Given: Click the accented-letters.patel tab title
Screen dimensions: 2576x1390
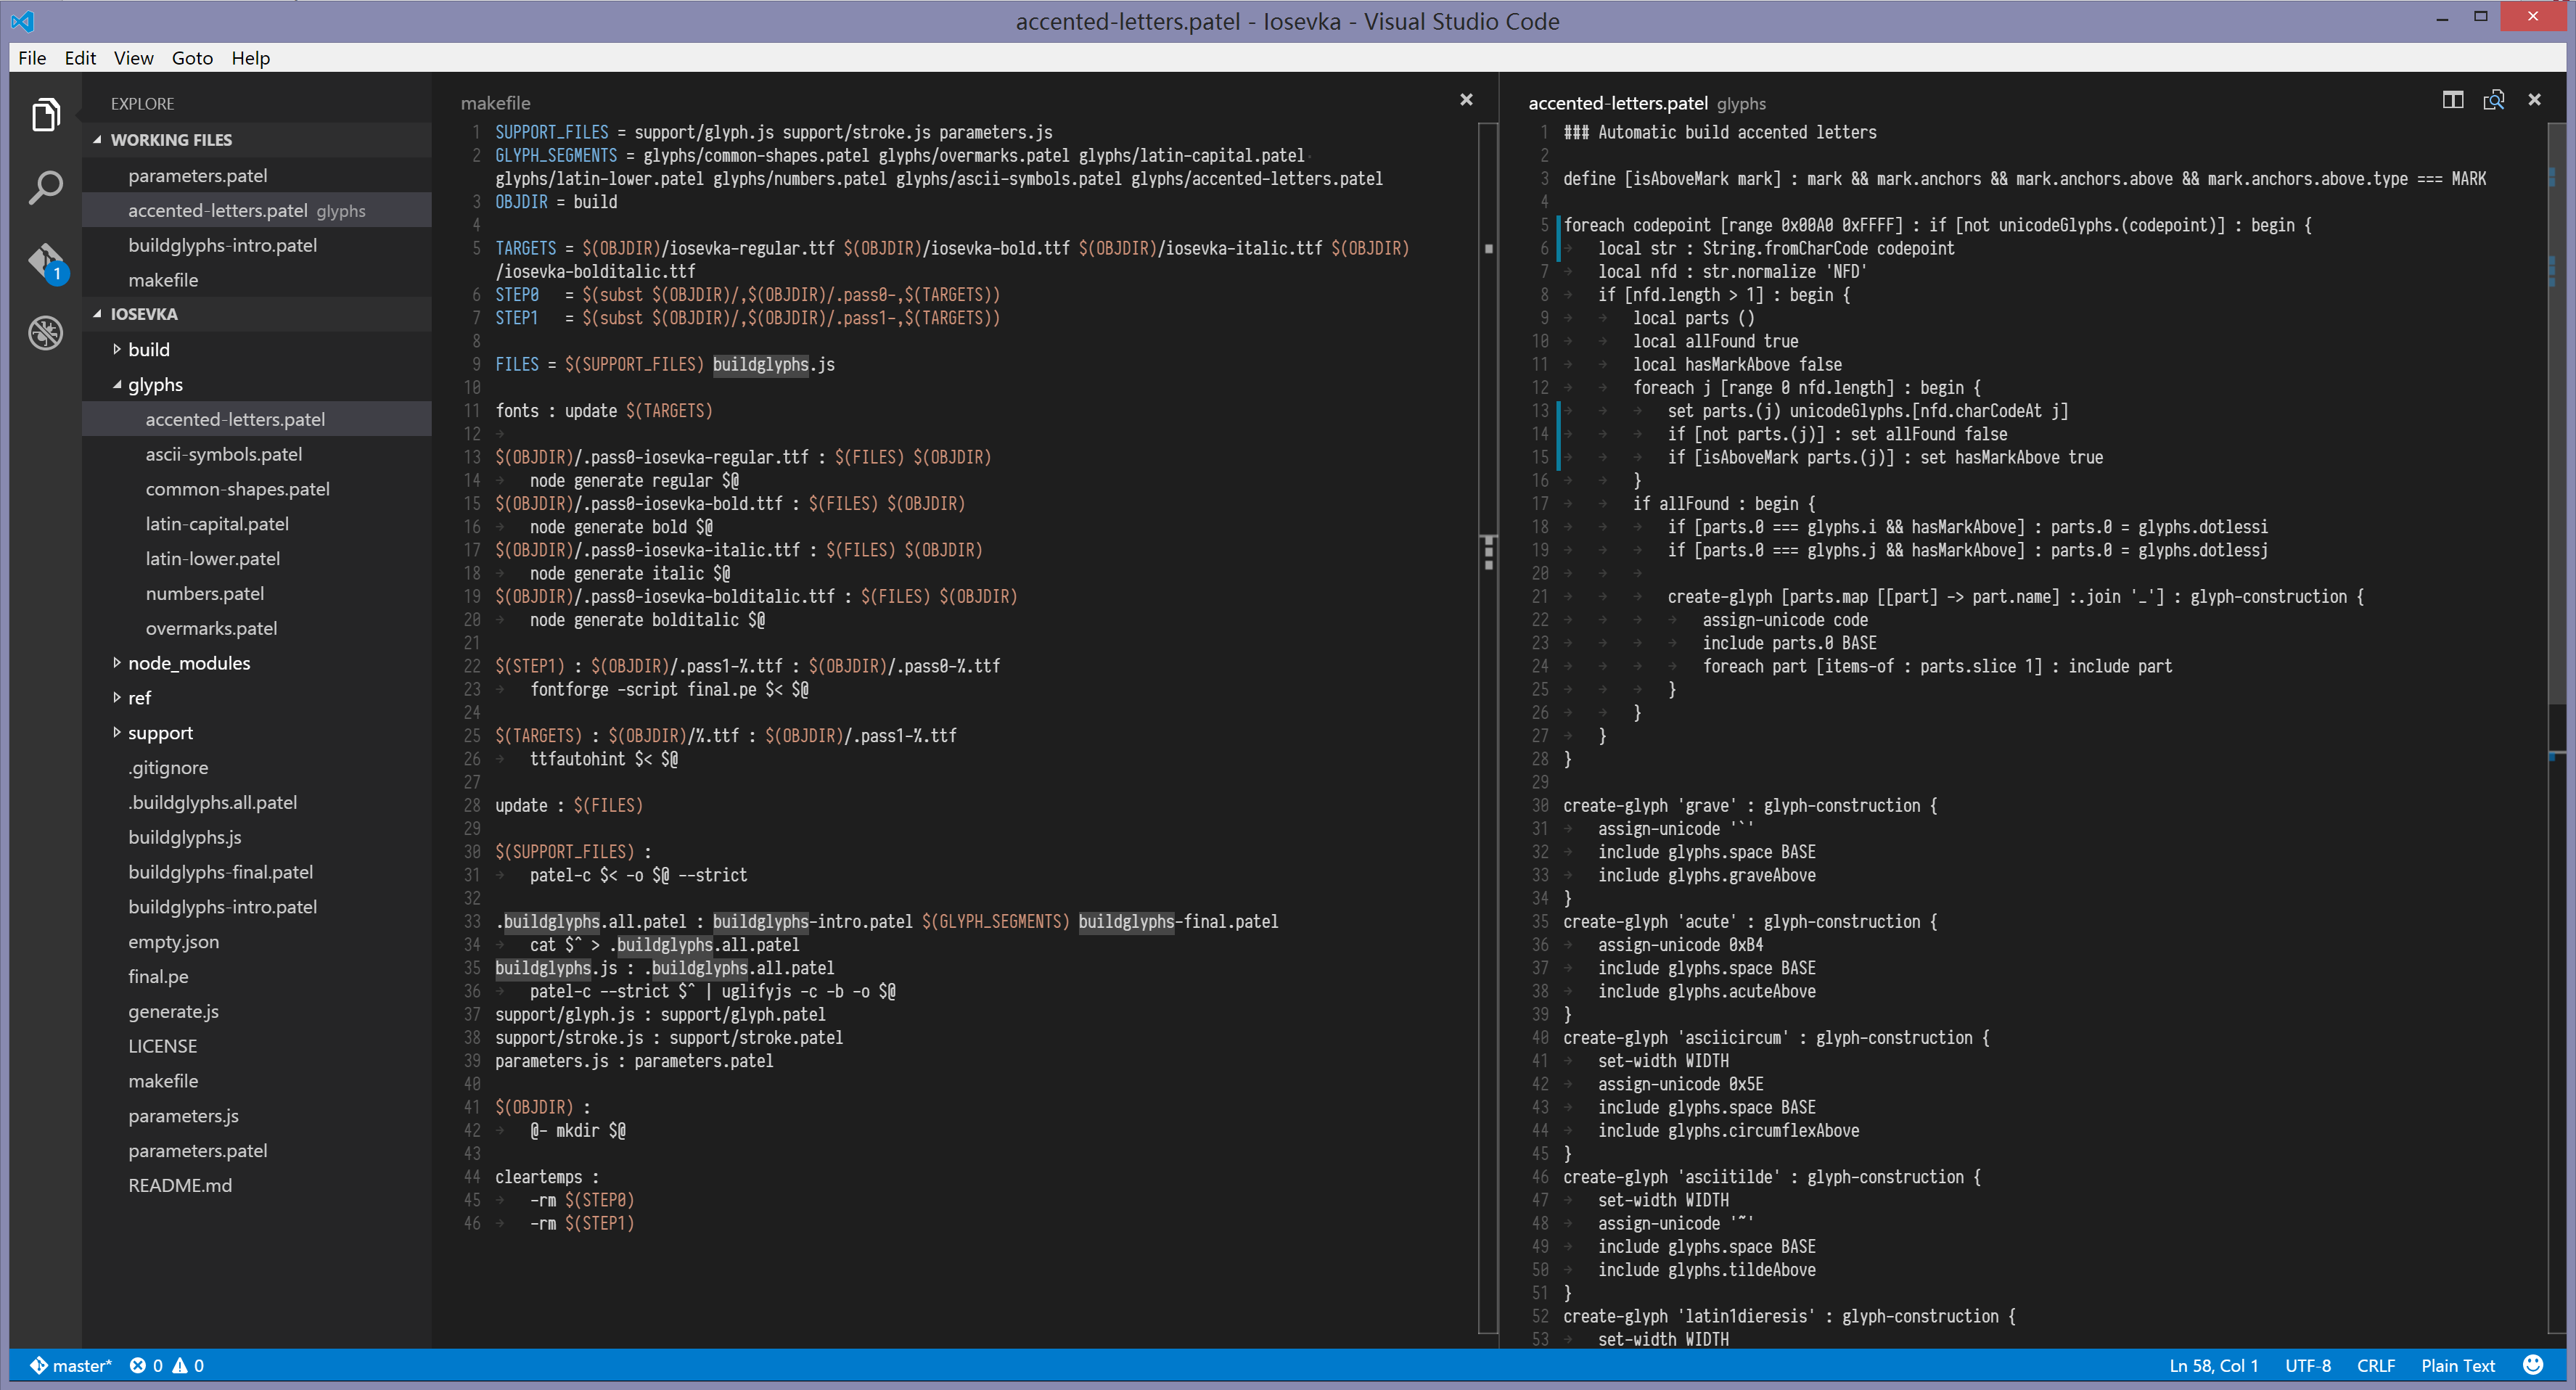Looking at the screenshot, I should pos(1618,103).
